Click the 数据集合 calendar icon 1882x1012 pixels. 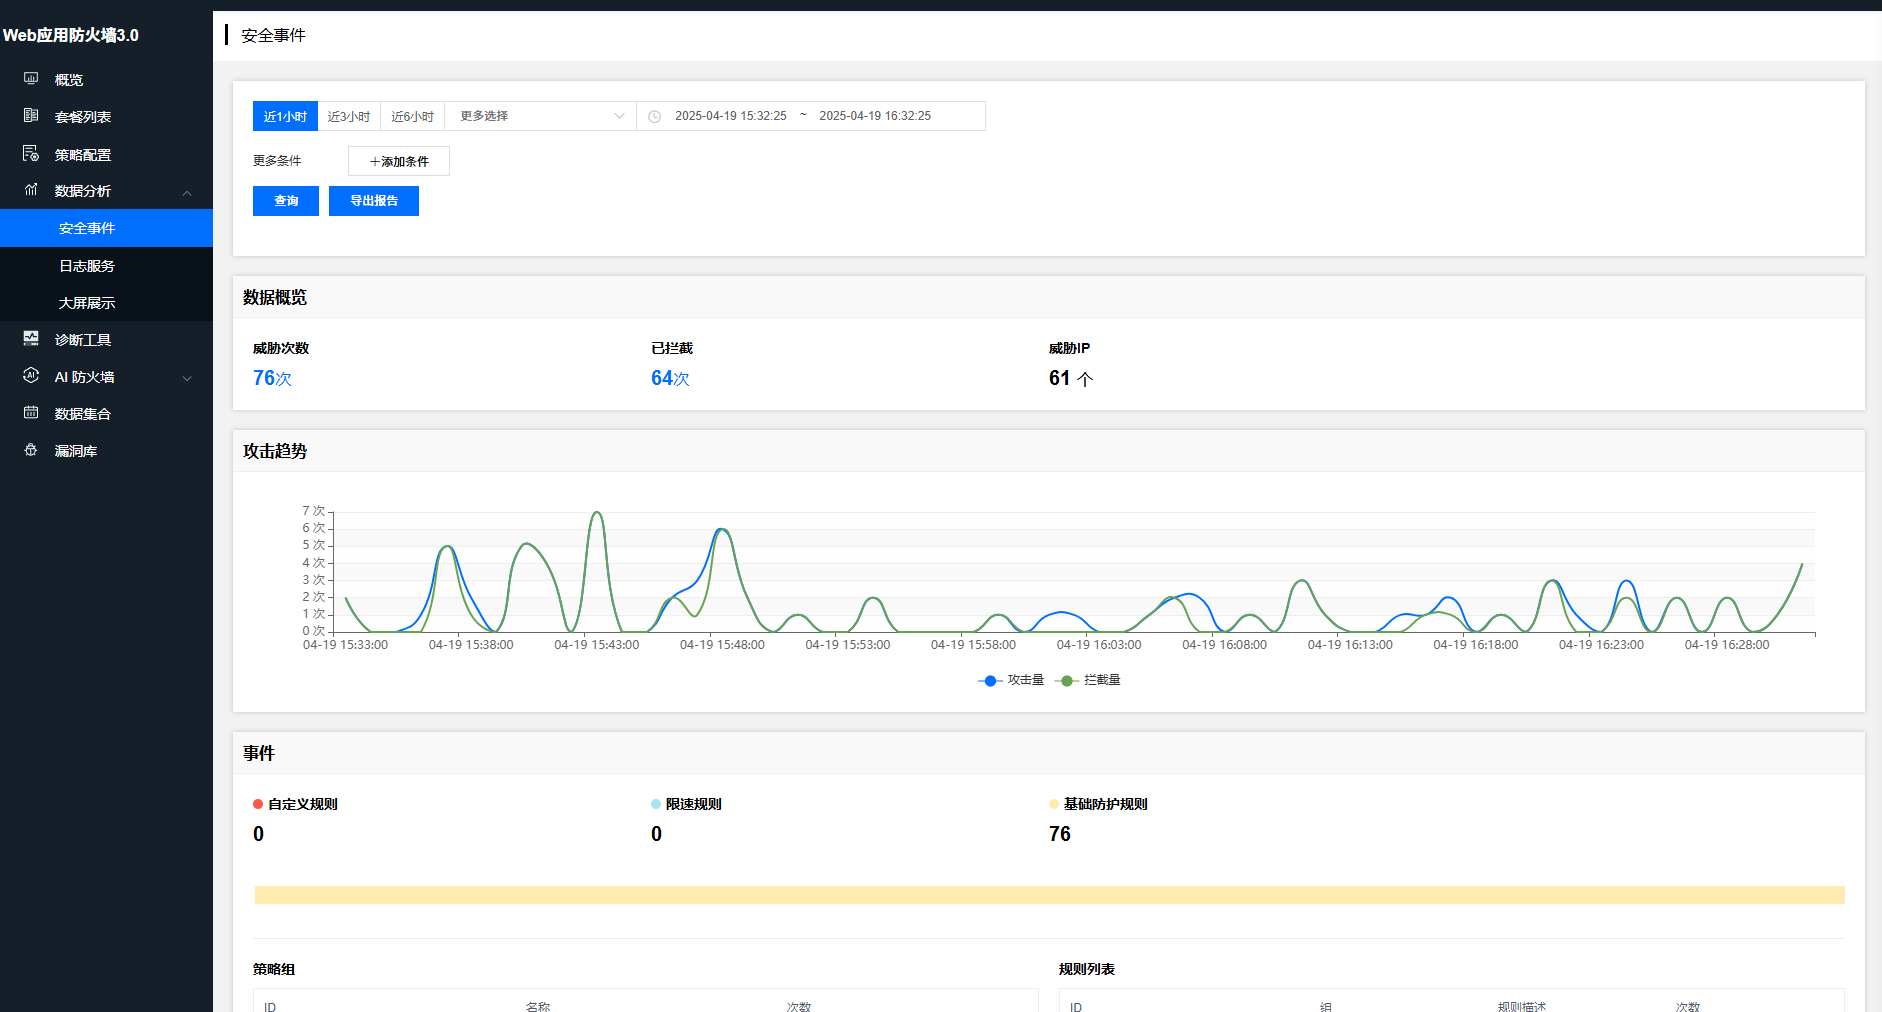click(31, 413)
